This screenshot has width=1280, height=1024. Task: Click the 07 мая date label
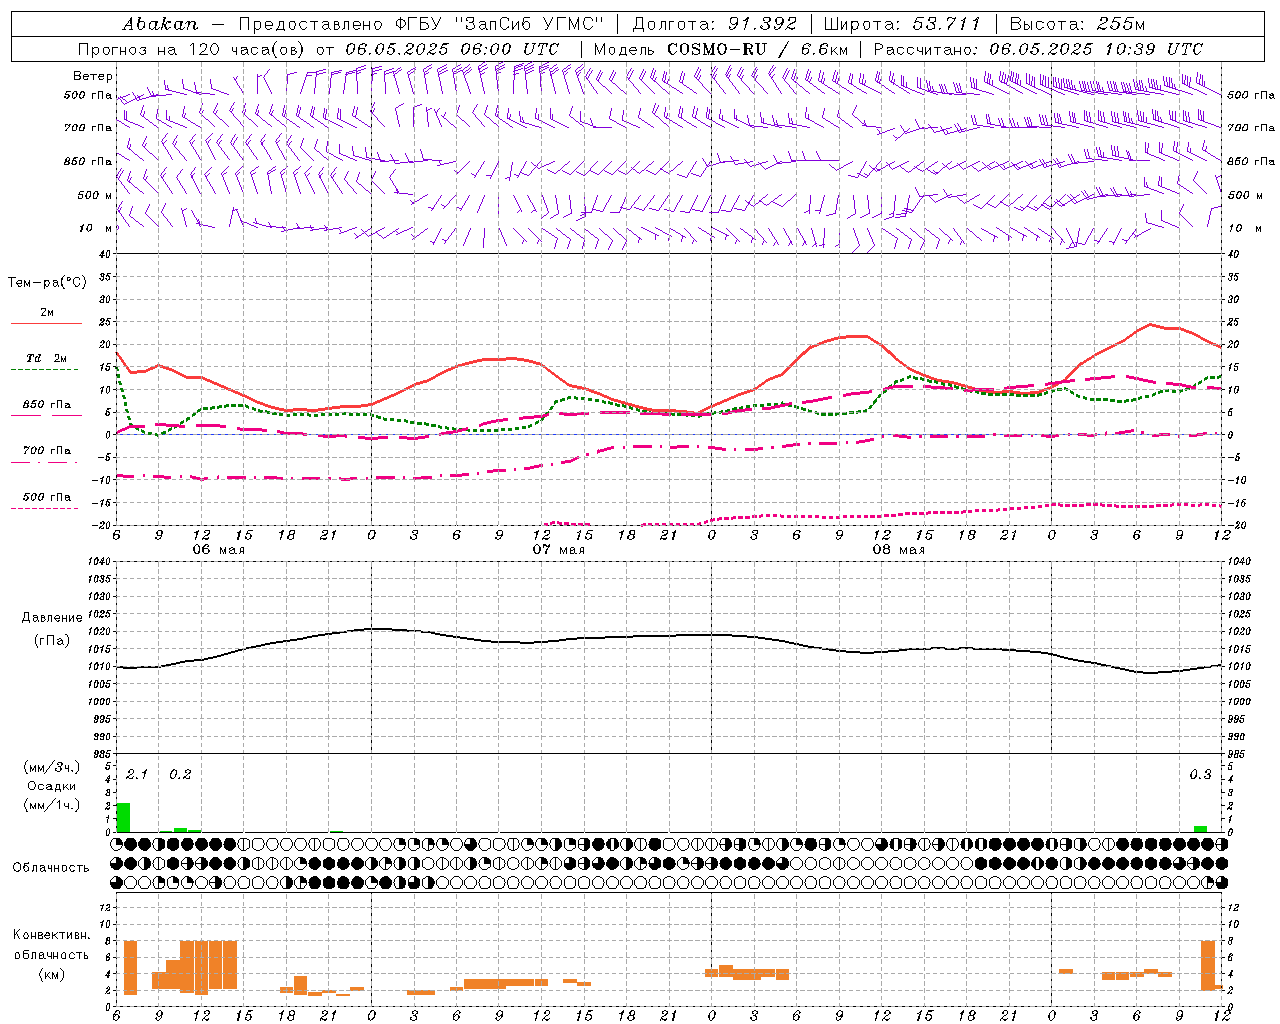pyautogui.click(x=558, y=550)
